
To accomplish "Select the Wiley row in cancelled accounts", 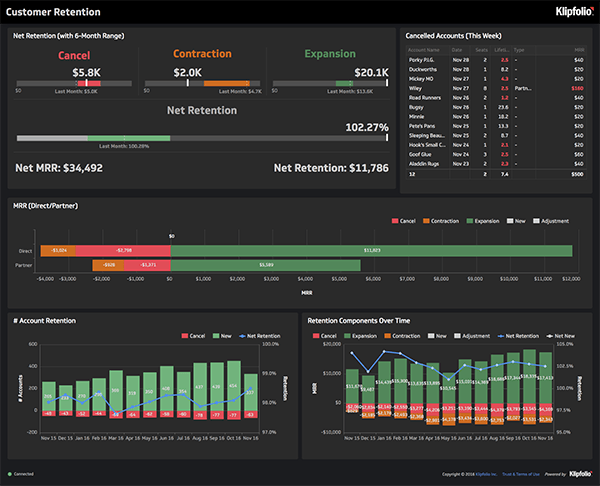I will click(x=496, y=88).
